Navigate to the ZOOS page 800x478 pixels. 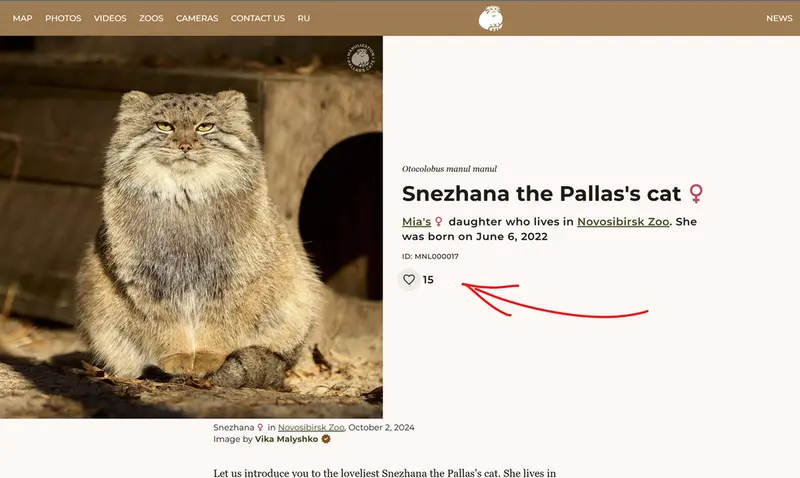tap(151, 18)
